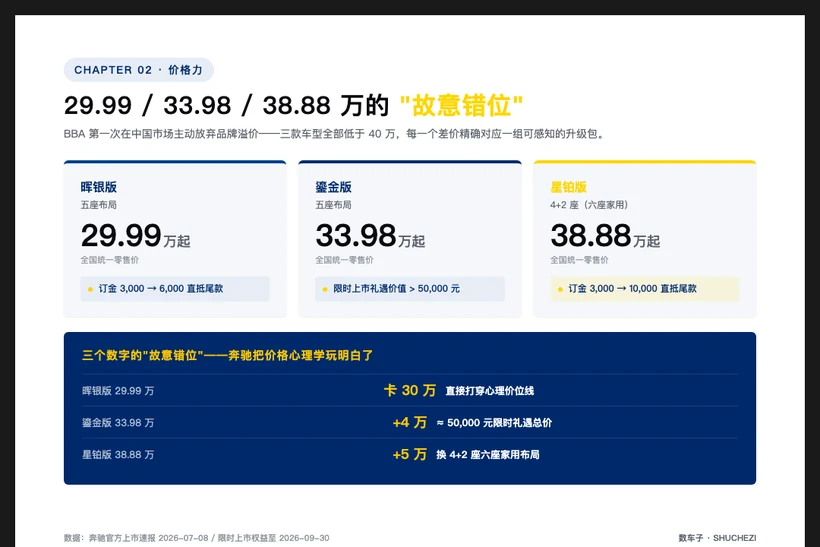Viewport: 820px width, 547px height.
Task: Click the blue panel heading 三个数字的"故意错位"
Action: pyautogui.click(x=227, y=356)
